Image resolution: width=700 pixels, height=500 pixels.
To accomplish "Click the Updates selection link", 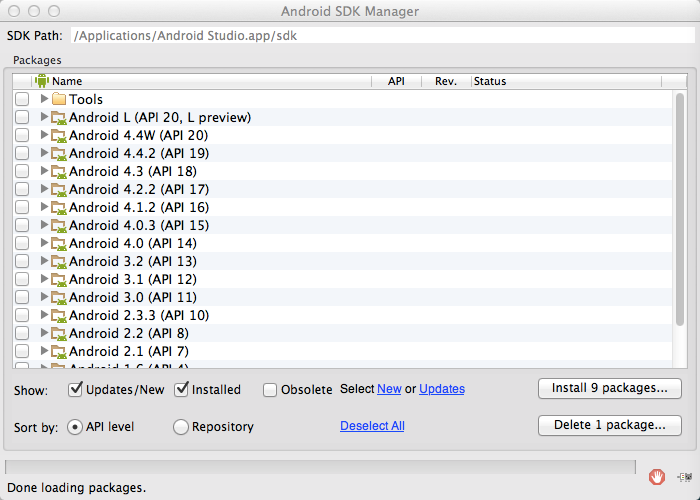I will pyautogui.click(x=442, y=389).
